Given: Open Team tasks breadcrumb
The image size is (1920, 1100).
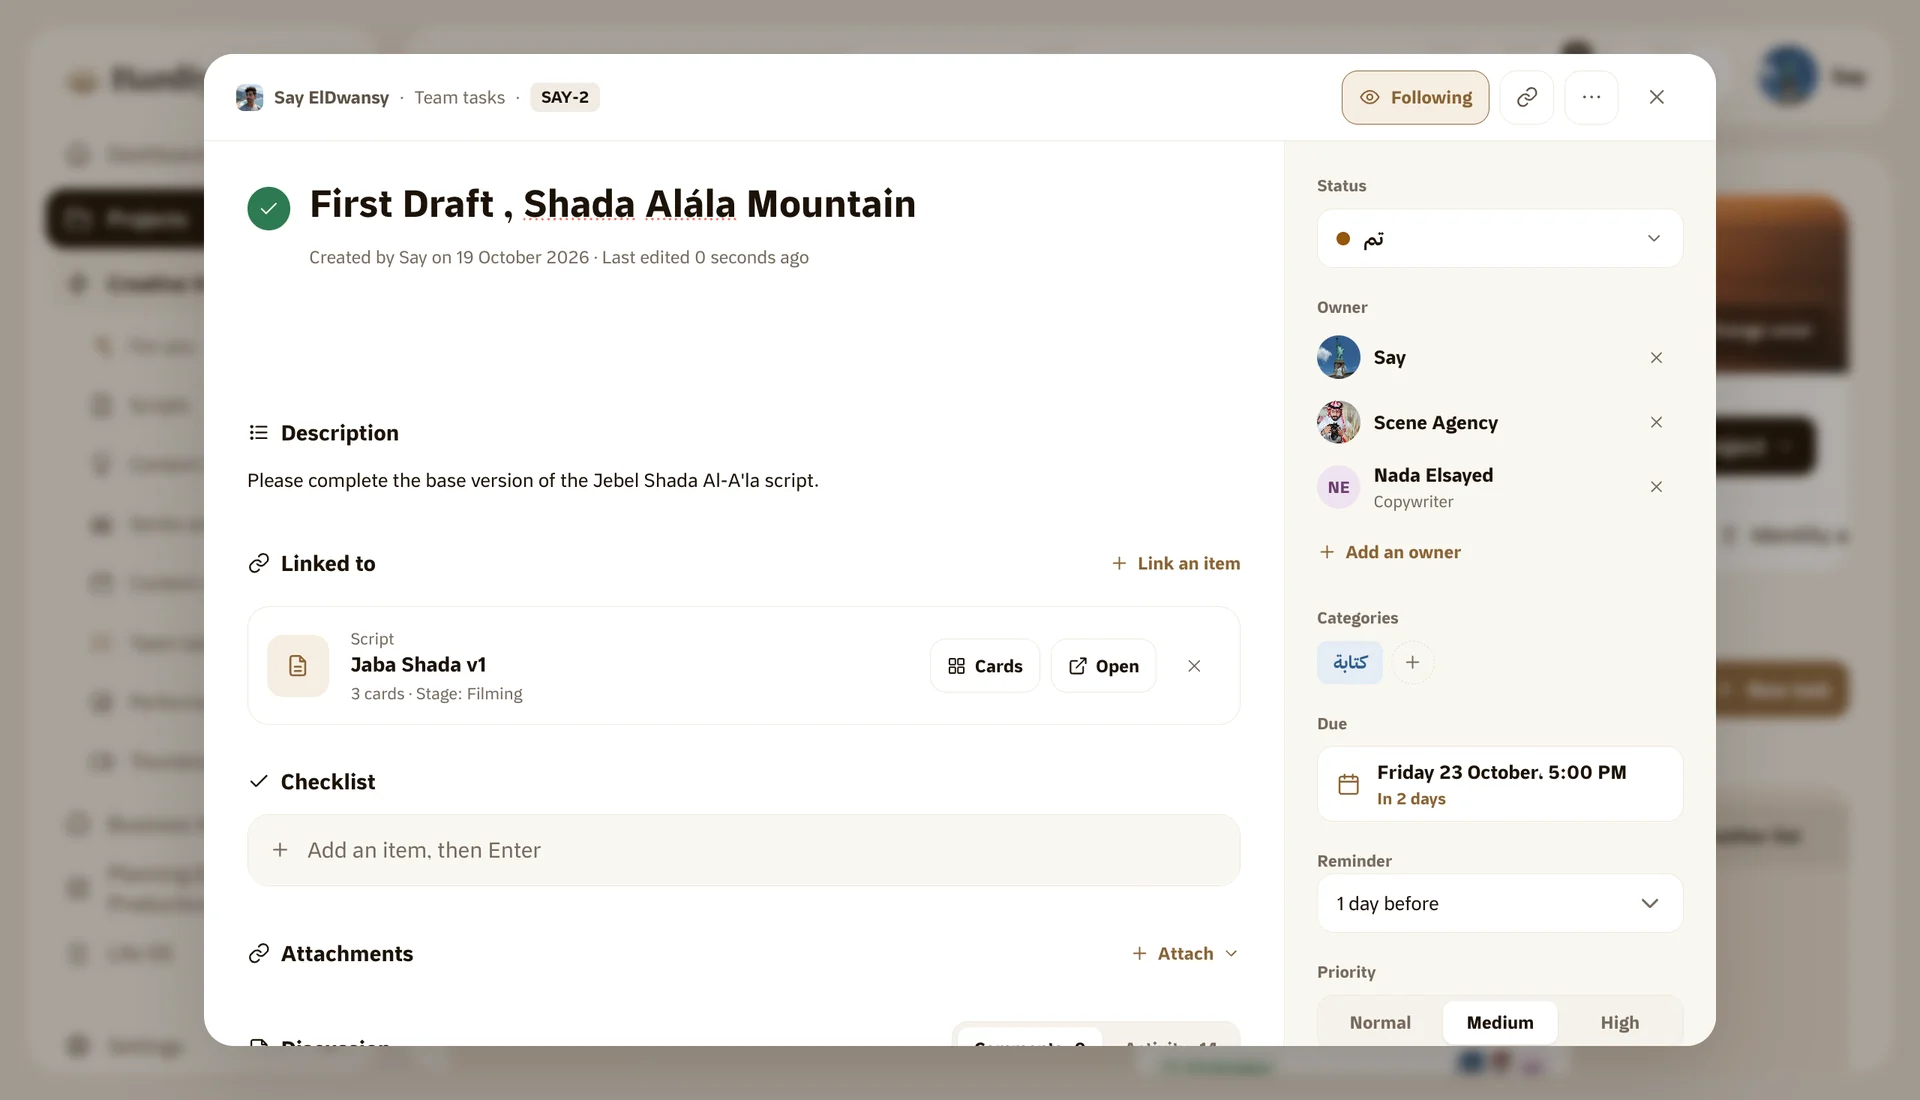Looking at the screenshot, I should (x=460, y=97).
